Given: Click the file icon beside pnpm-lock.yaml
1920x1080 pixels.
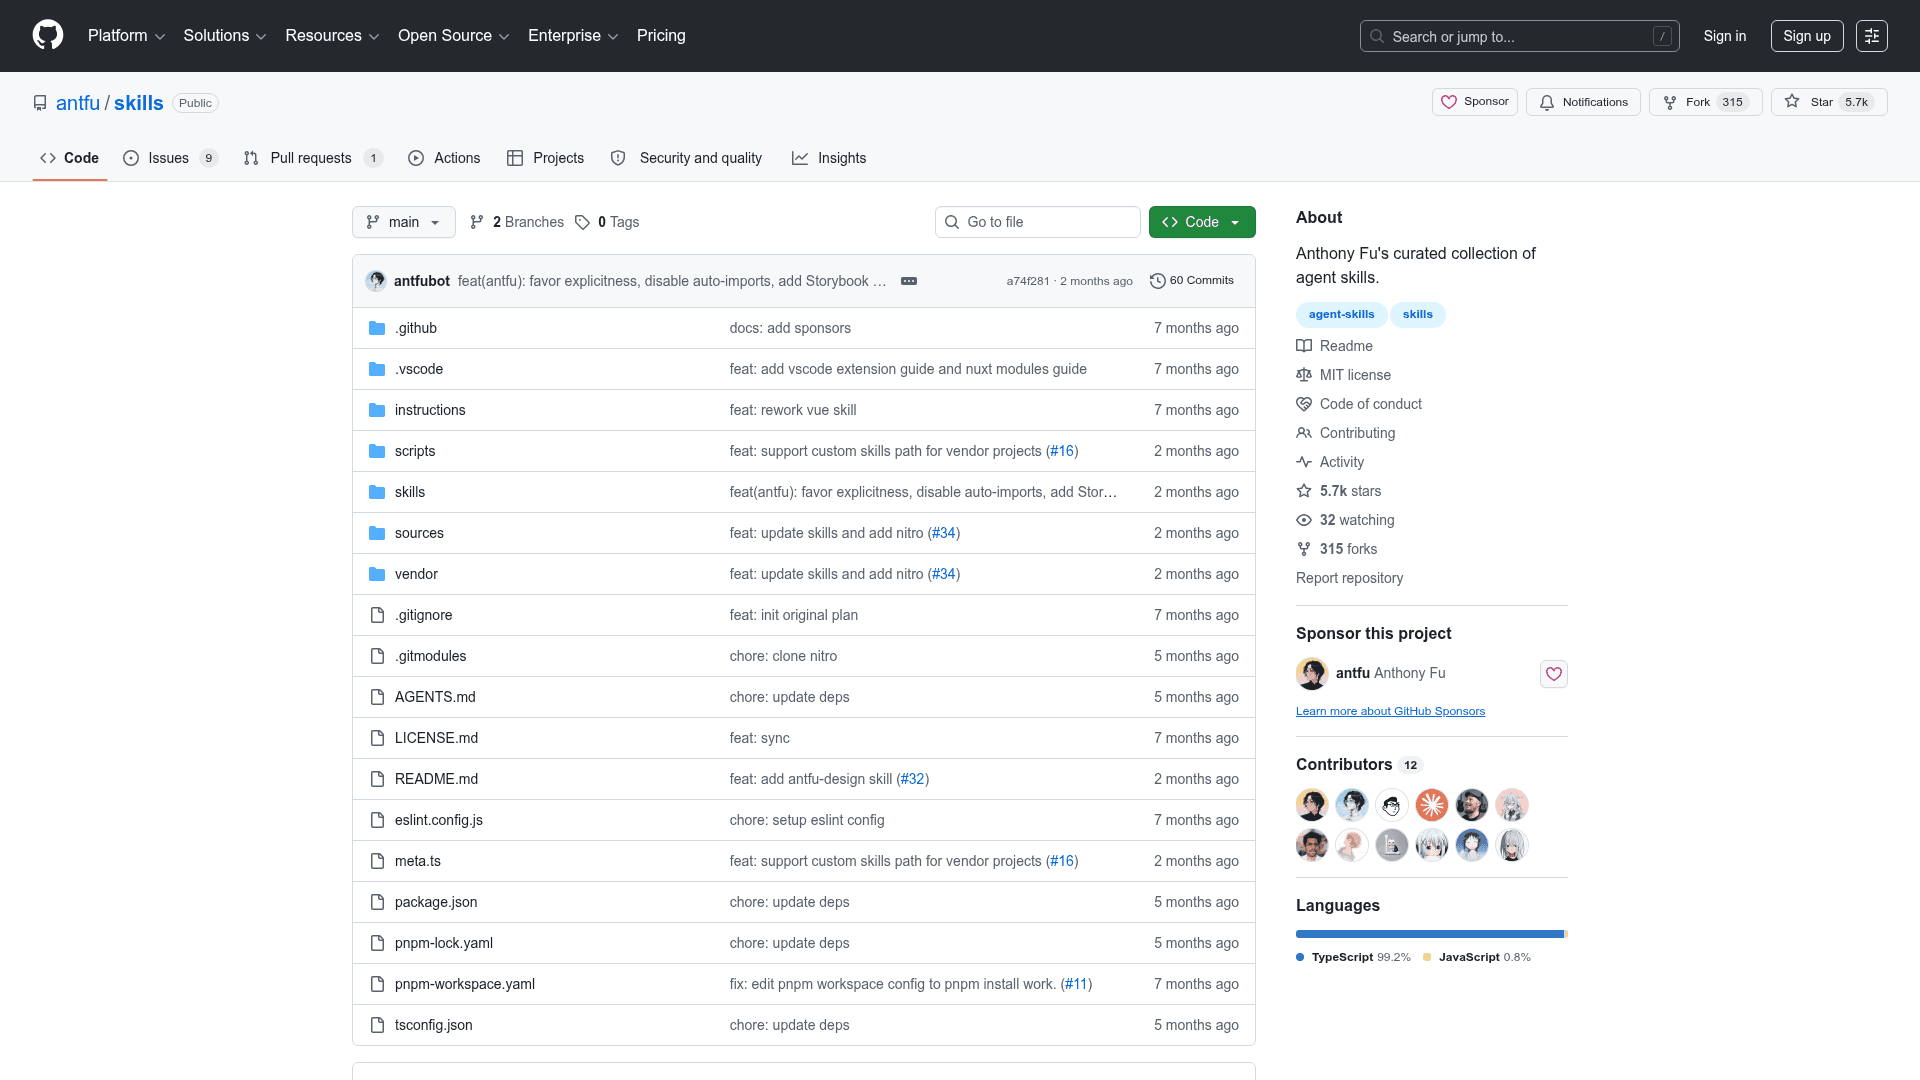Looking at the screenshot, I should [377, 943].
